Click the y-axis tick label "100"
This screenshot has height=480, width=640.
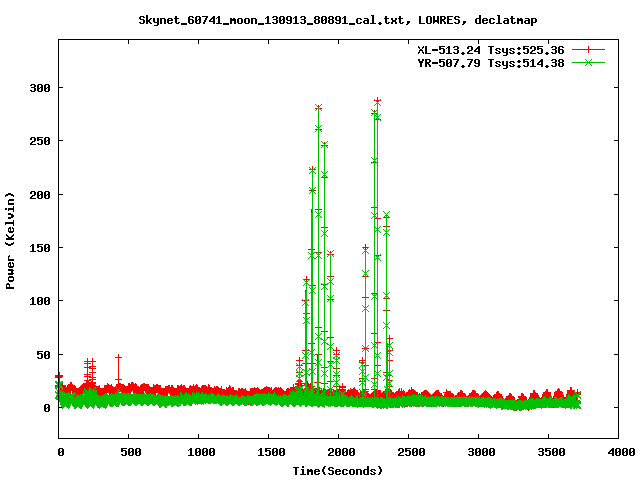pos(40,301)
